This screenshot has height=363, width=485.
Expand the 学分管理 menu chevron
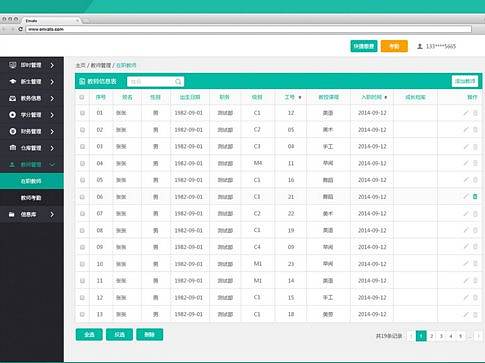52,115
